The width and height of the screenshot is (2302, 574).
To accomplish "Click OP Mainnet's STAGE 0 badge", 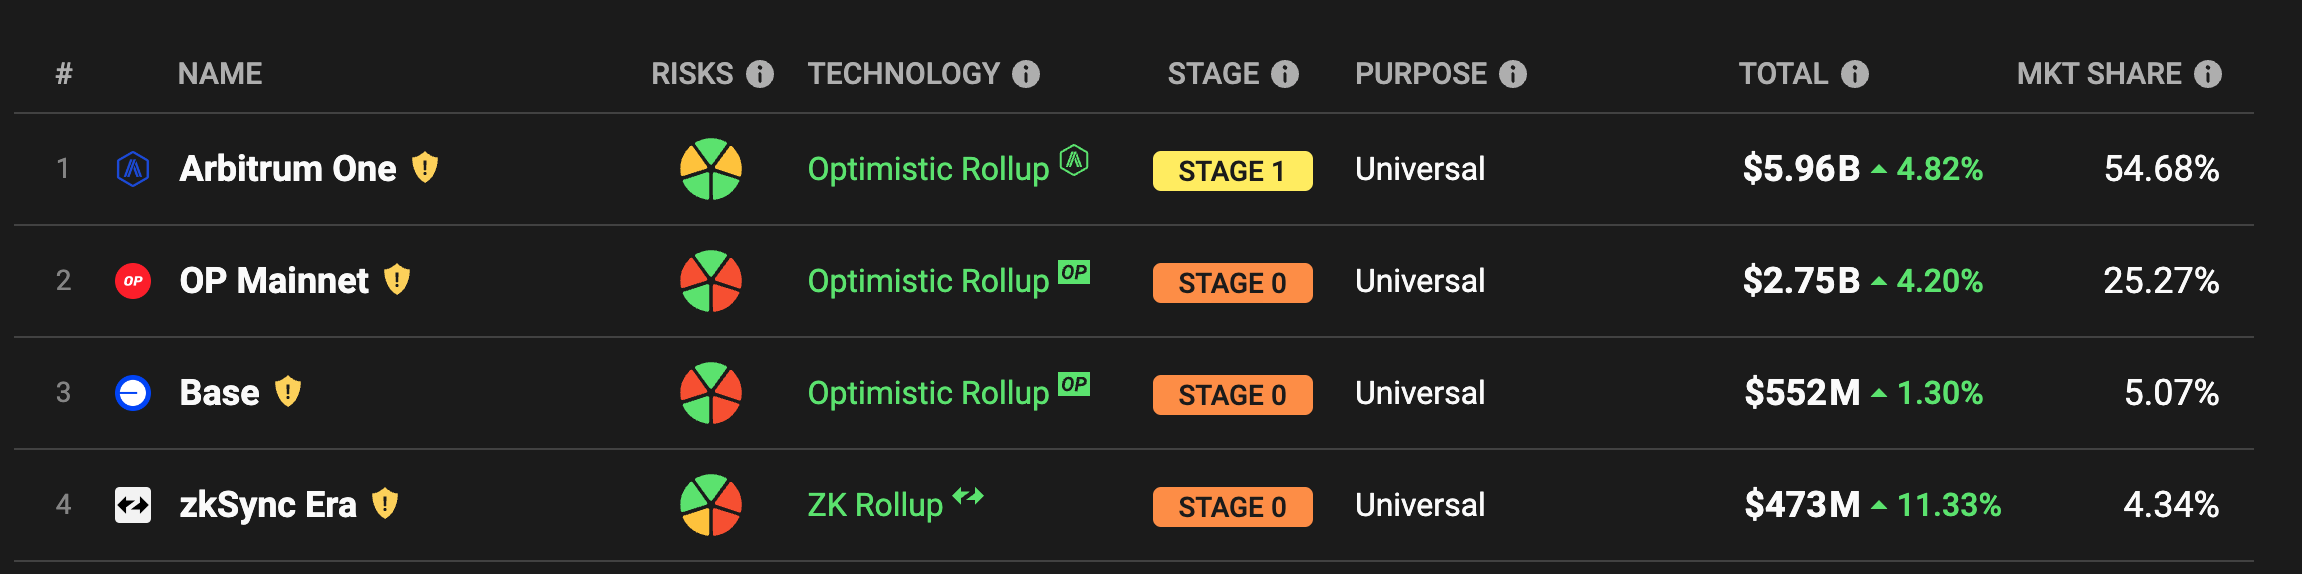I will [x=1232, y=283].
